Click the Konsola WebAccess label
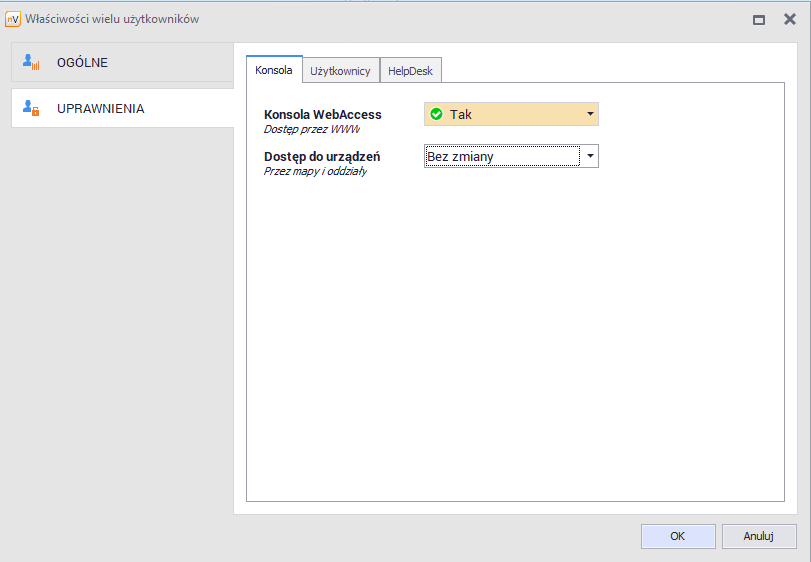811x562 pixels. [322, 115]
